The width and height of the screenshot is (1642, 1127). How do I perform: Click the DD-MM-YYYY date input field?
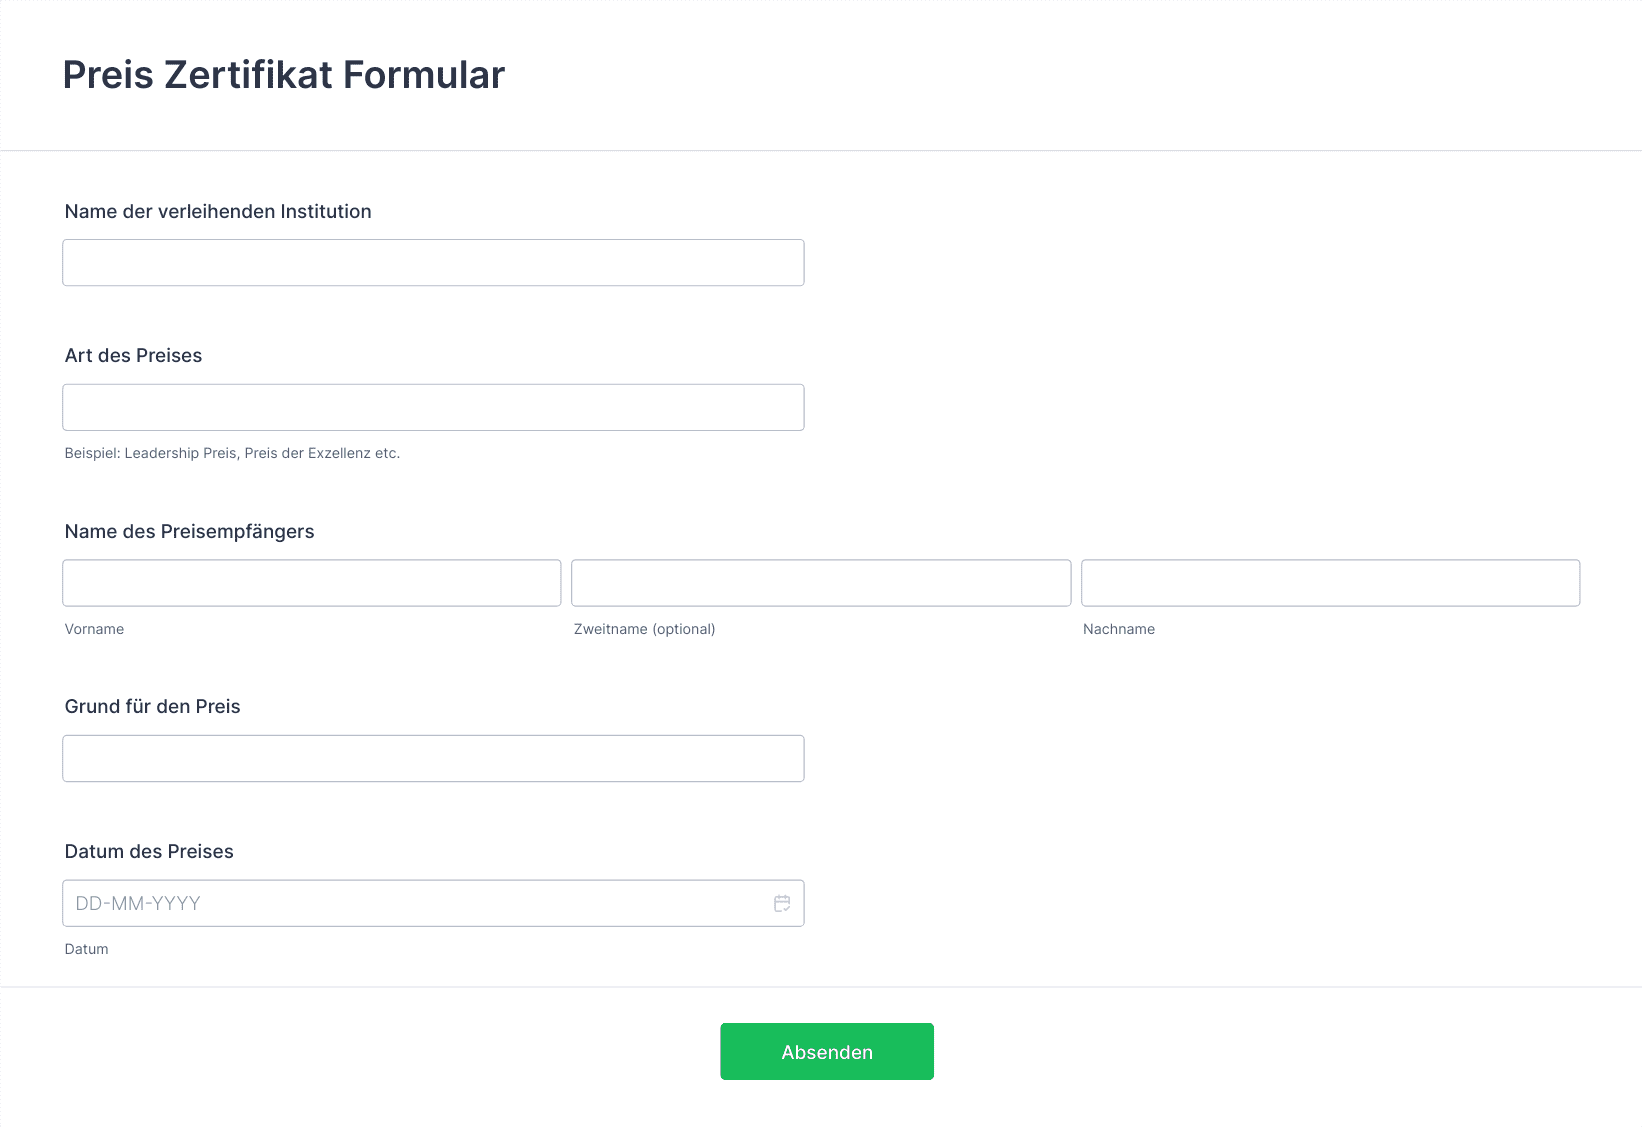point(433,903)
